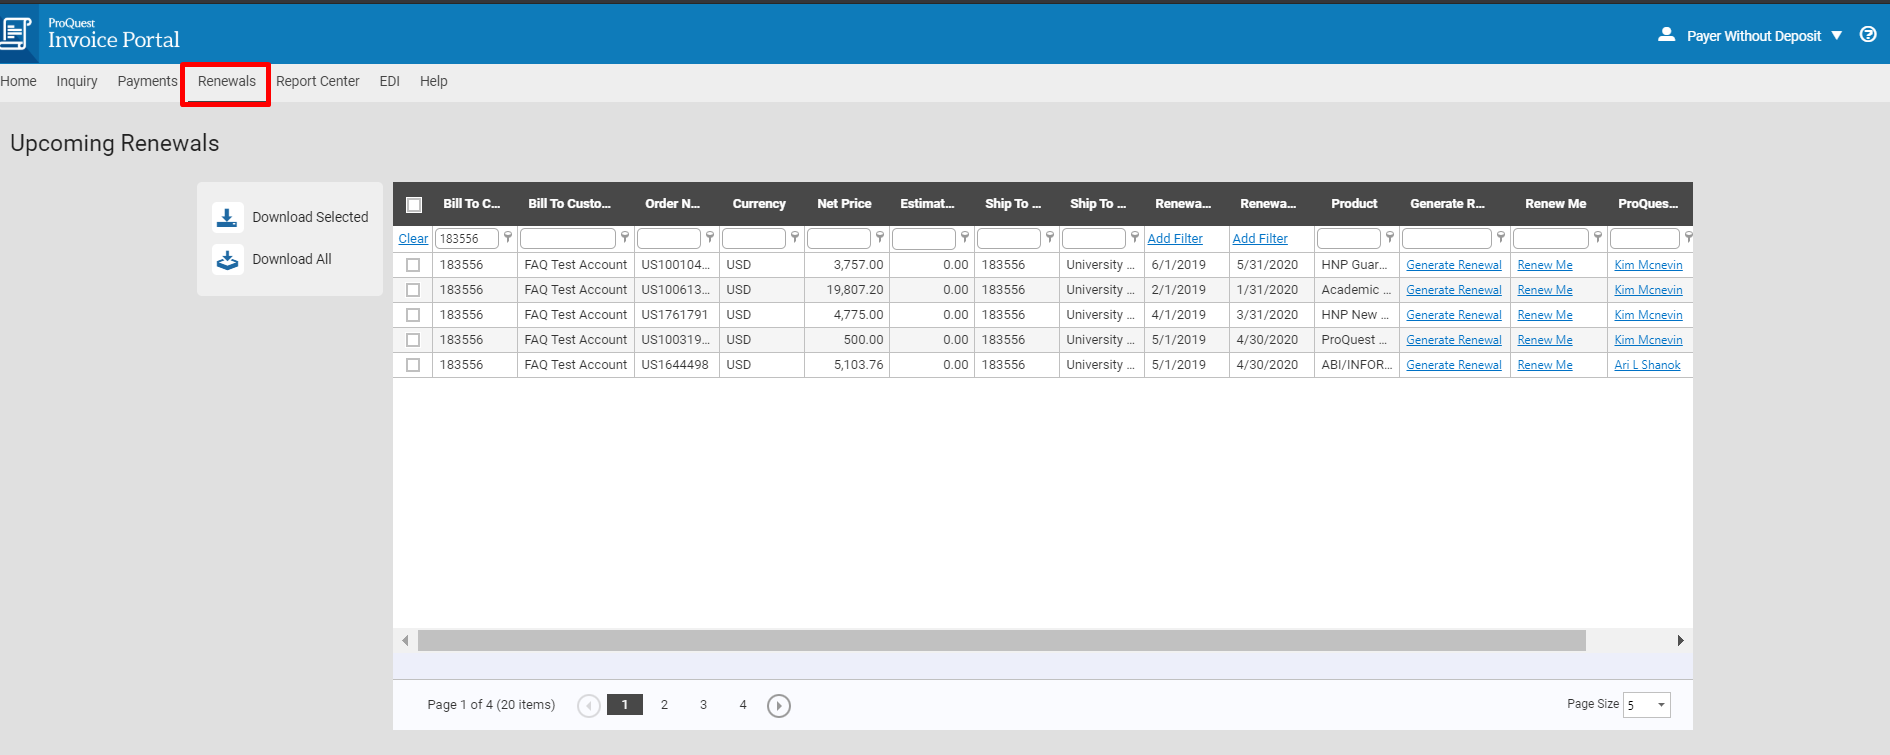1890x755 pixels.
Task: Open the Page Size dropdown
Action: click(x=1647, y=705)
